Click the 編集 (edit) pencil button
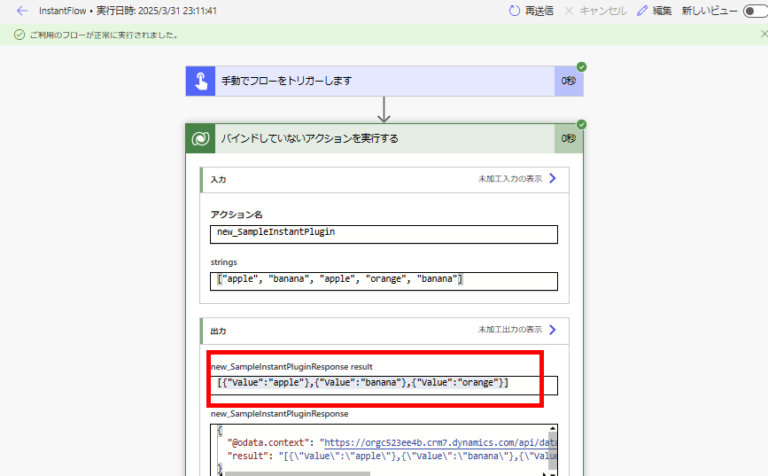Viewport: 768px width, 476px height. [x=655, y=11]
